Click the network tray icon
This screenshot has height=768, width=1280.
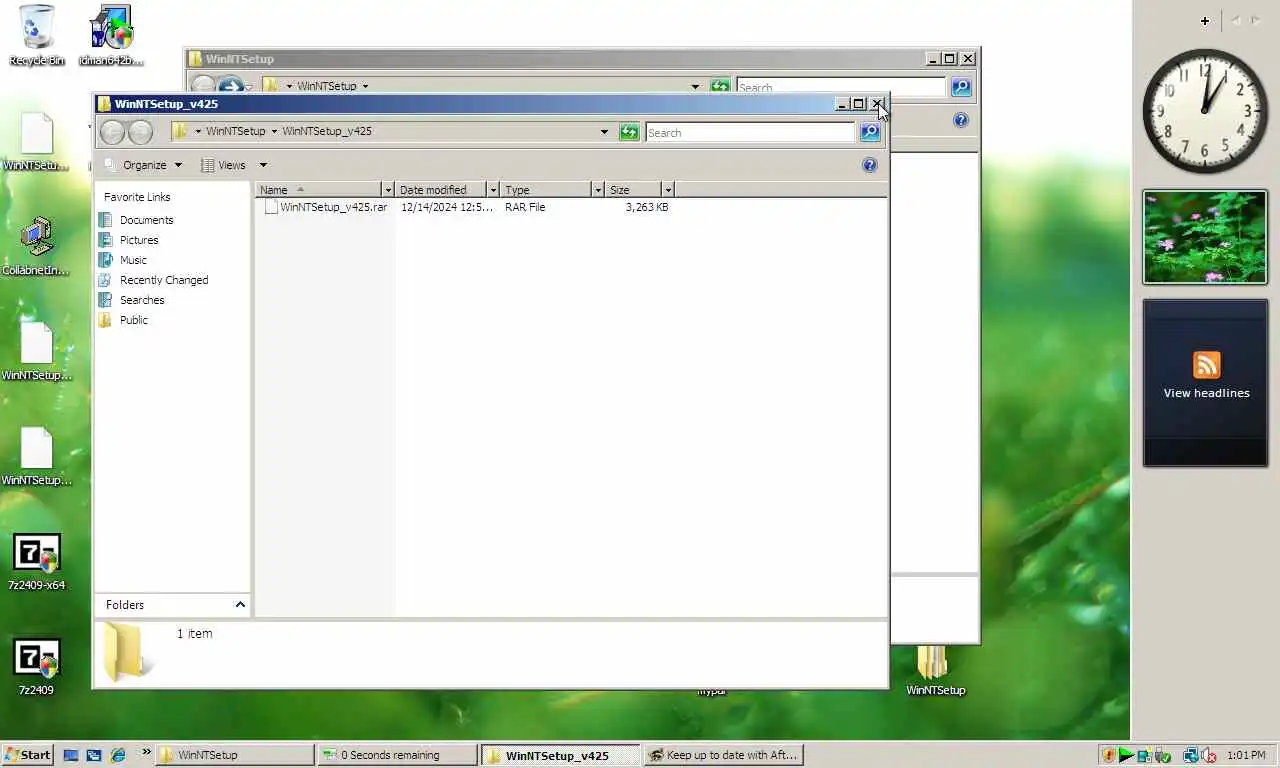pyautogui.click(x=1190, y=755)
